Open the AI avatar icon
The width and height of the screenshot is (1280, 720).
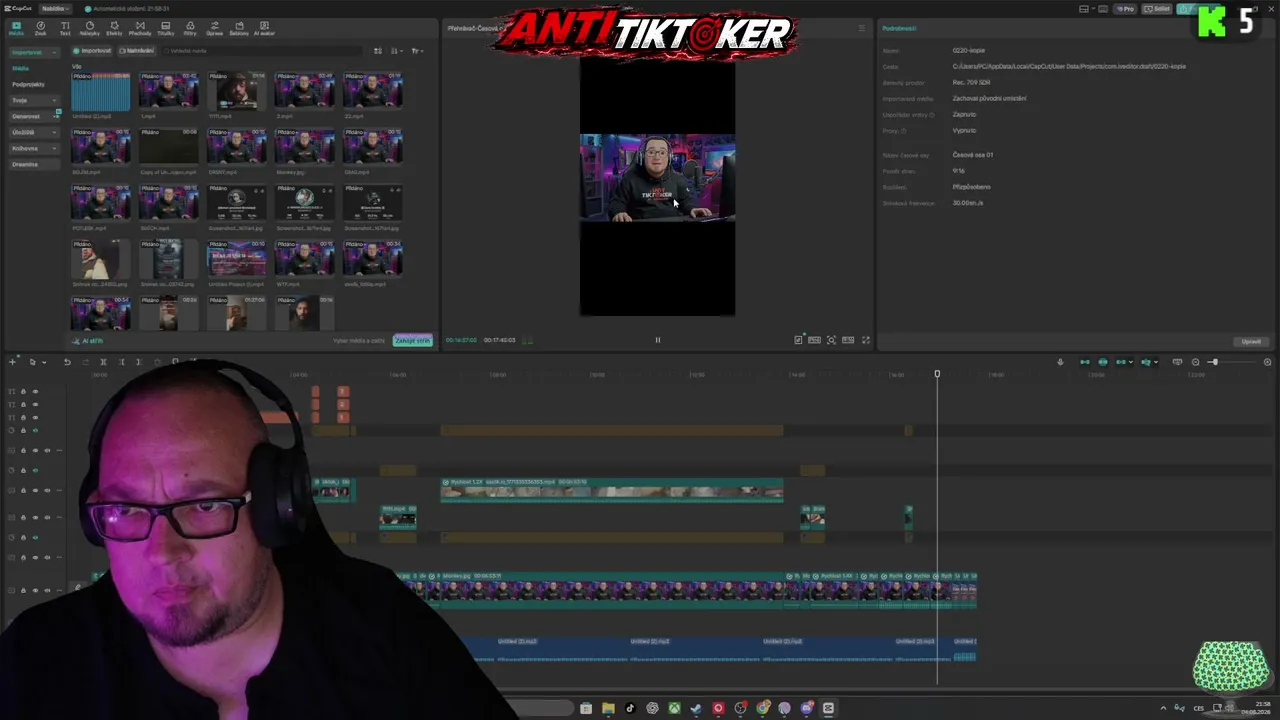(264, 28)
